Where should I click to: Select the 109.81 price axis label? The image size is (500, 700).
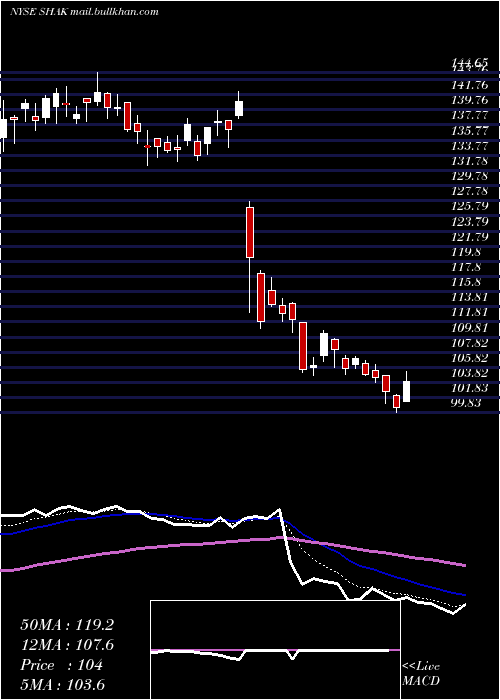pos(469,328)
